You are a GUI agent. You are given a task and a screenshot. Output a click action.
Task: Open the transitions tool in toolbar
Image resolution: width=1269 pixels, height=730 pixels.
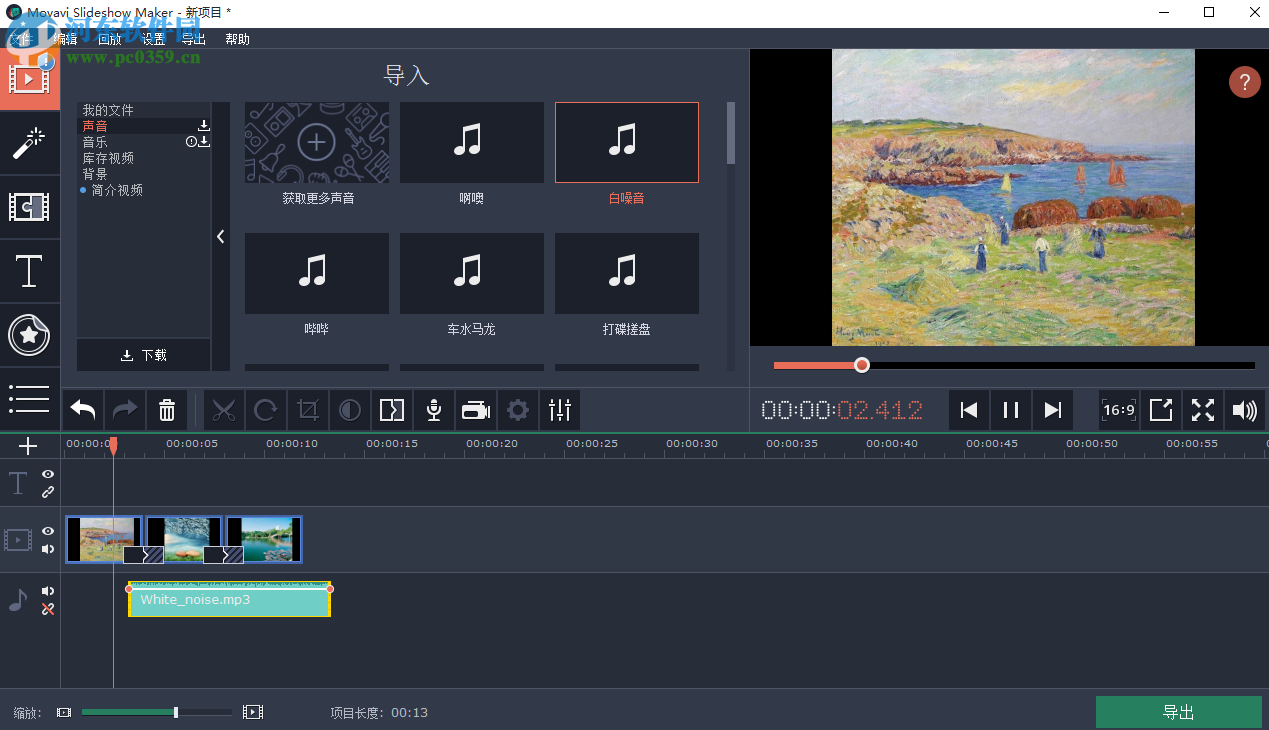click(391, 409)
